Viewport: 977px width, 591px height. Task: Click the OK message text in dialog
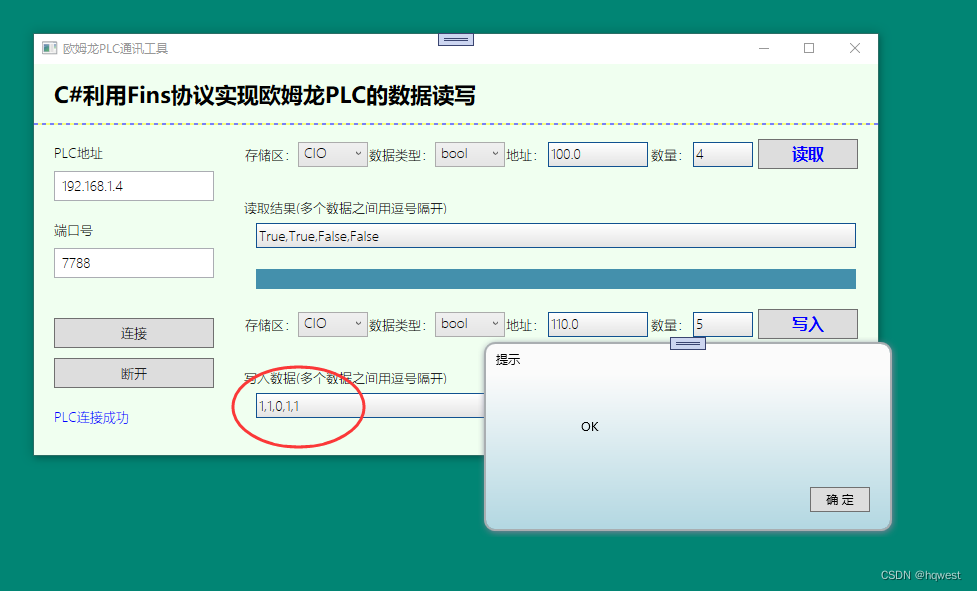click(589, 427)
